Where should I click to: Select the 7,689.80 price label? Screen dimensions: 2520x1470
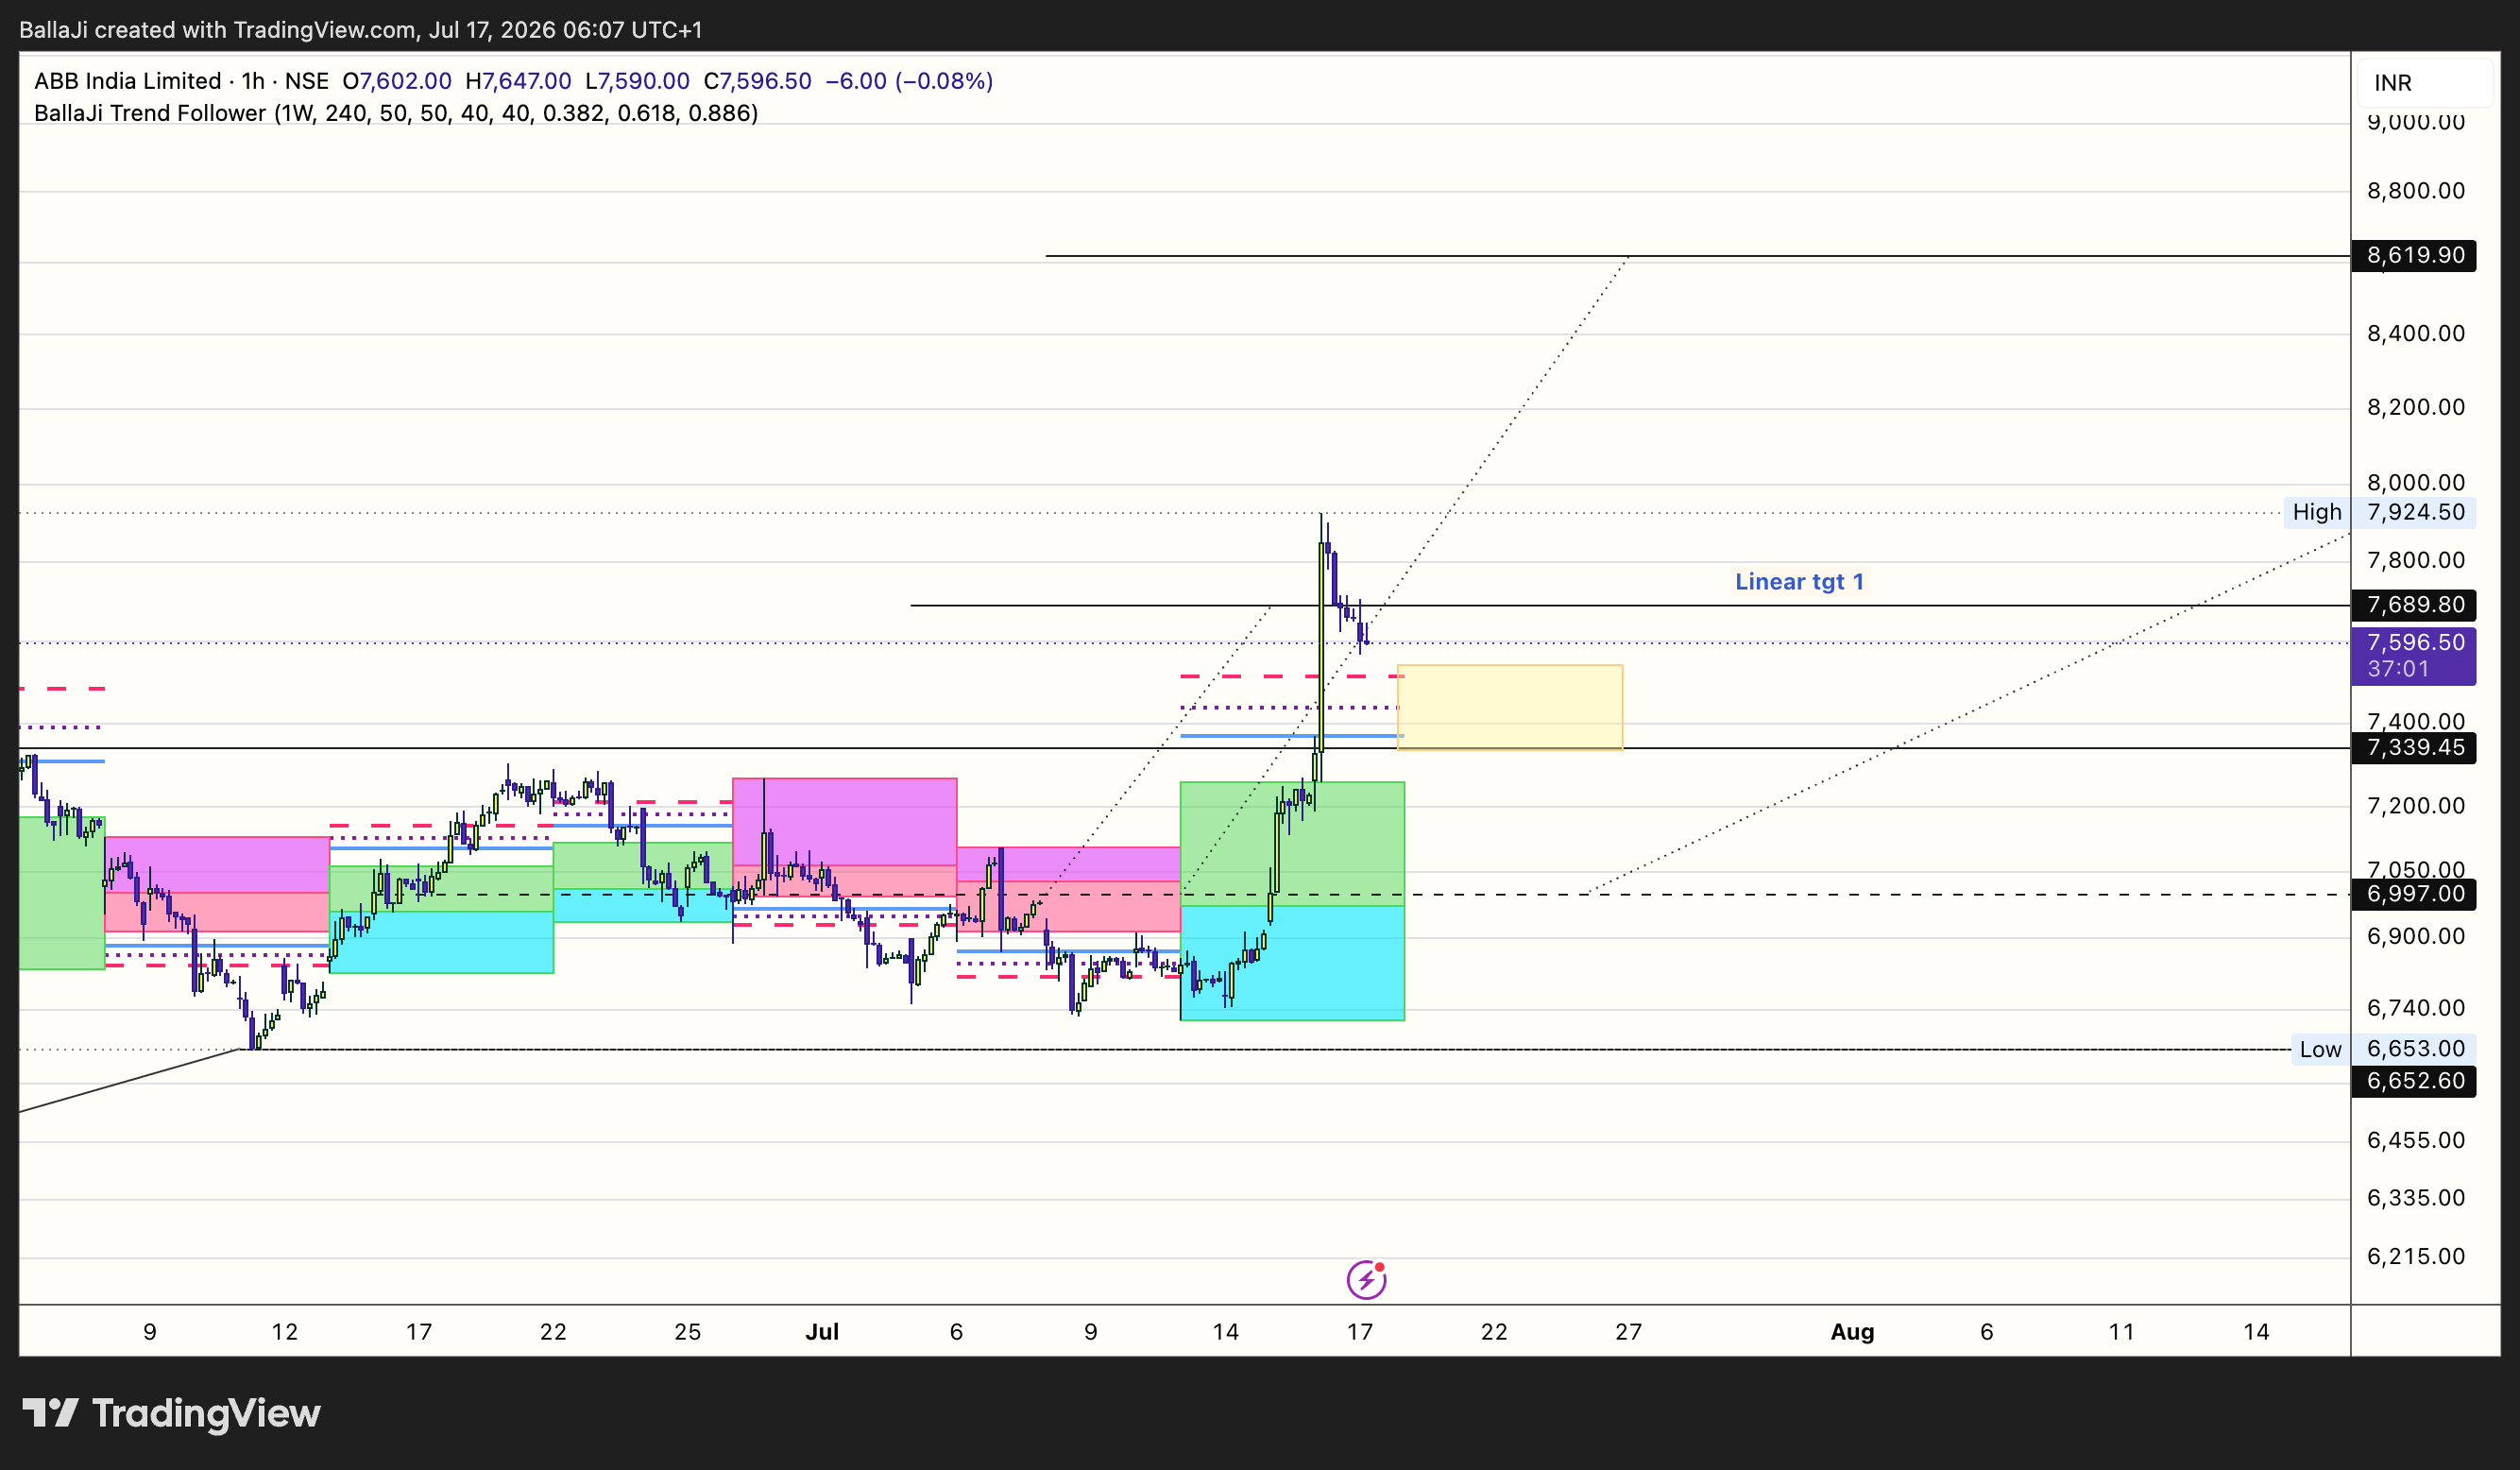pyautogui.click(x=2414, y=605)
